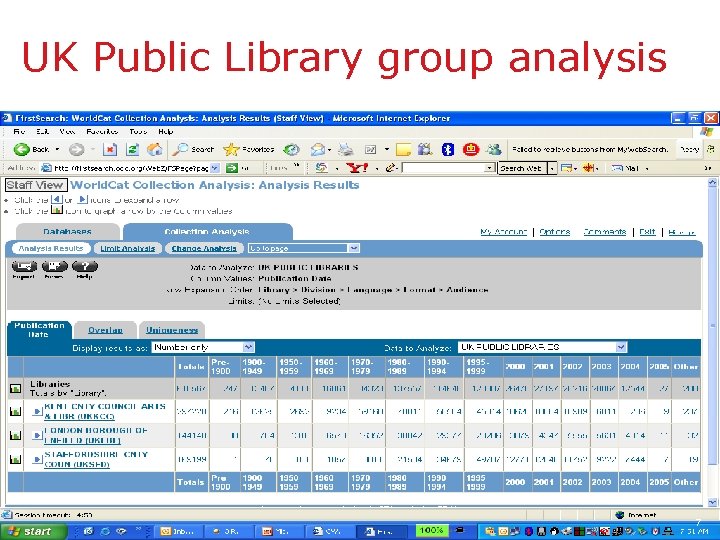This screenshot has width=720, height=540.
Task: Click the question-mark Help icon button
Action: point(85,267)
